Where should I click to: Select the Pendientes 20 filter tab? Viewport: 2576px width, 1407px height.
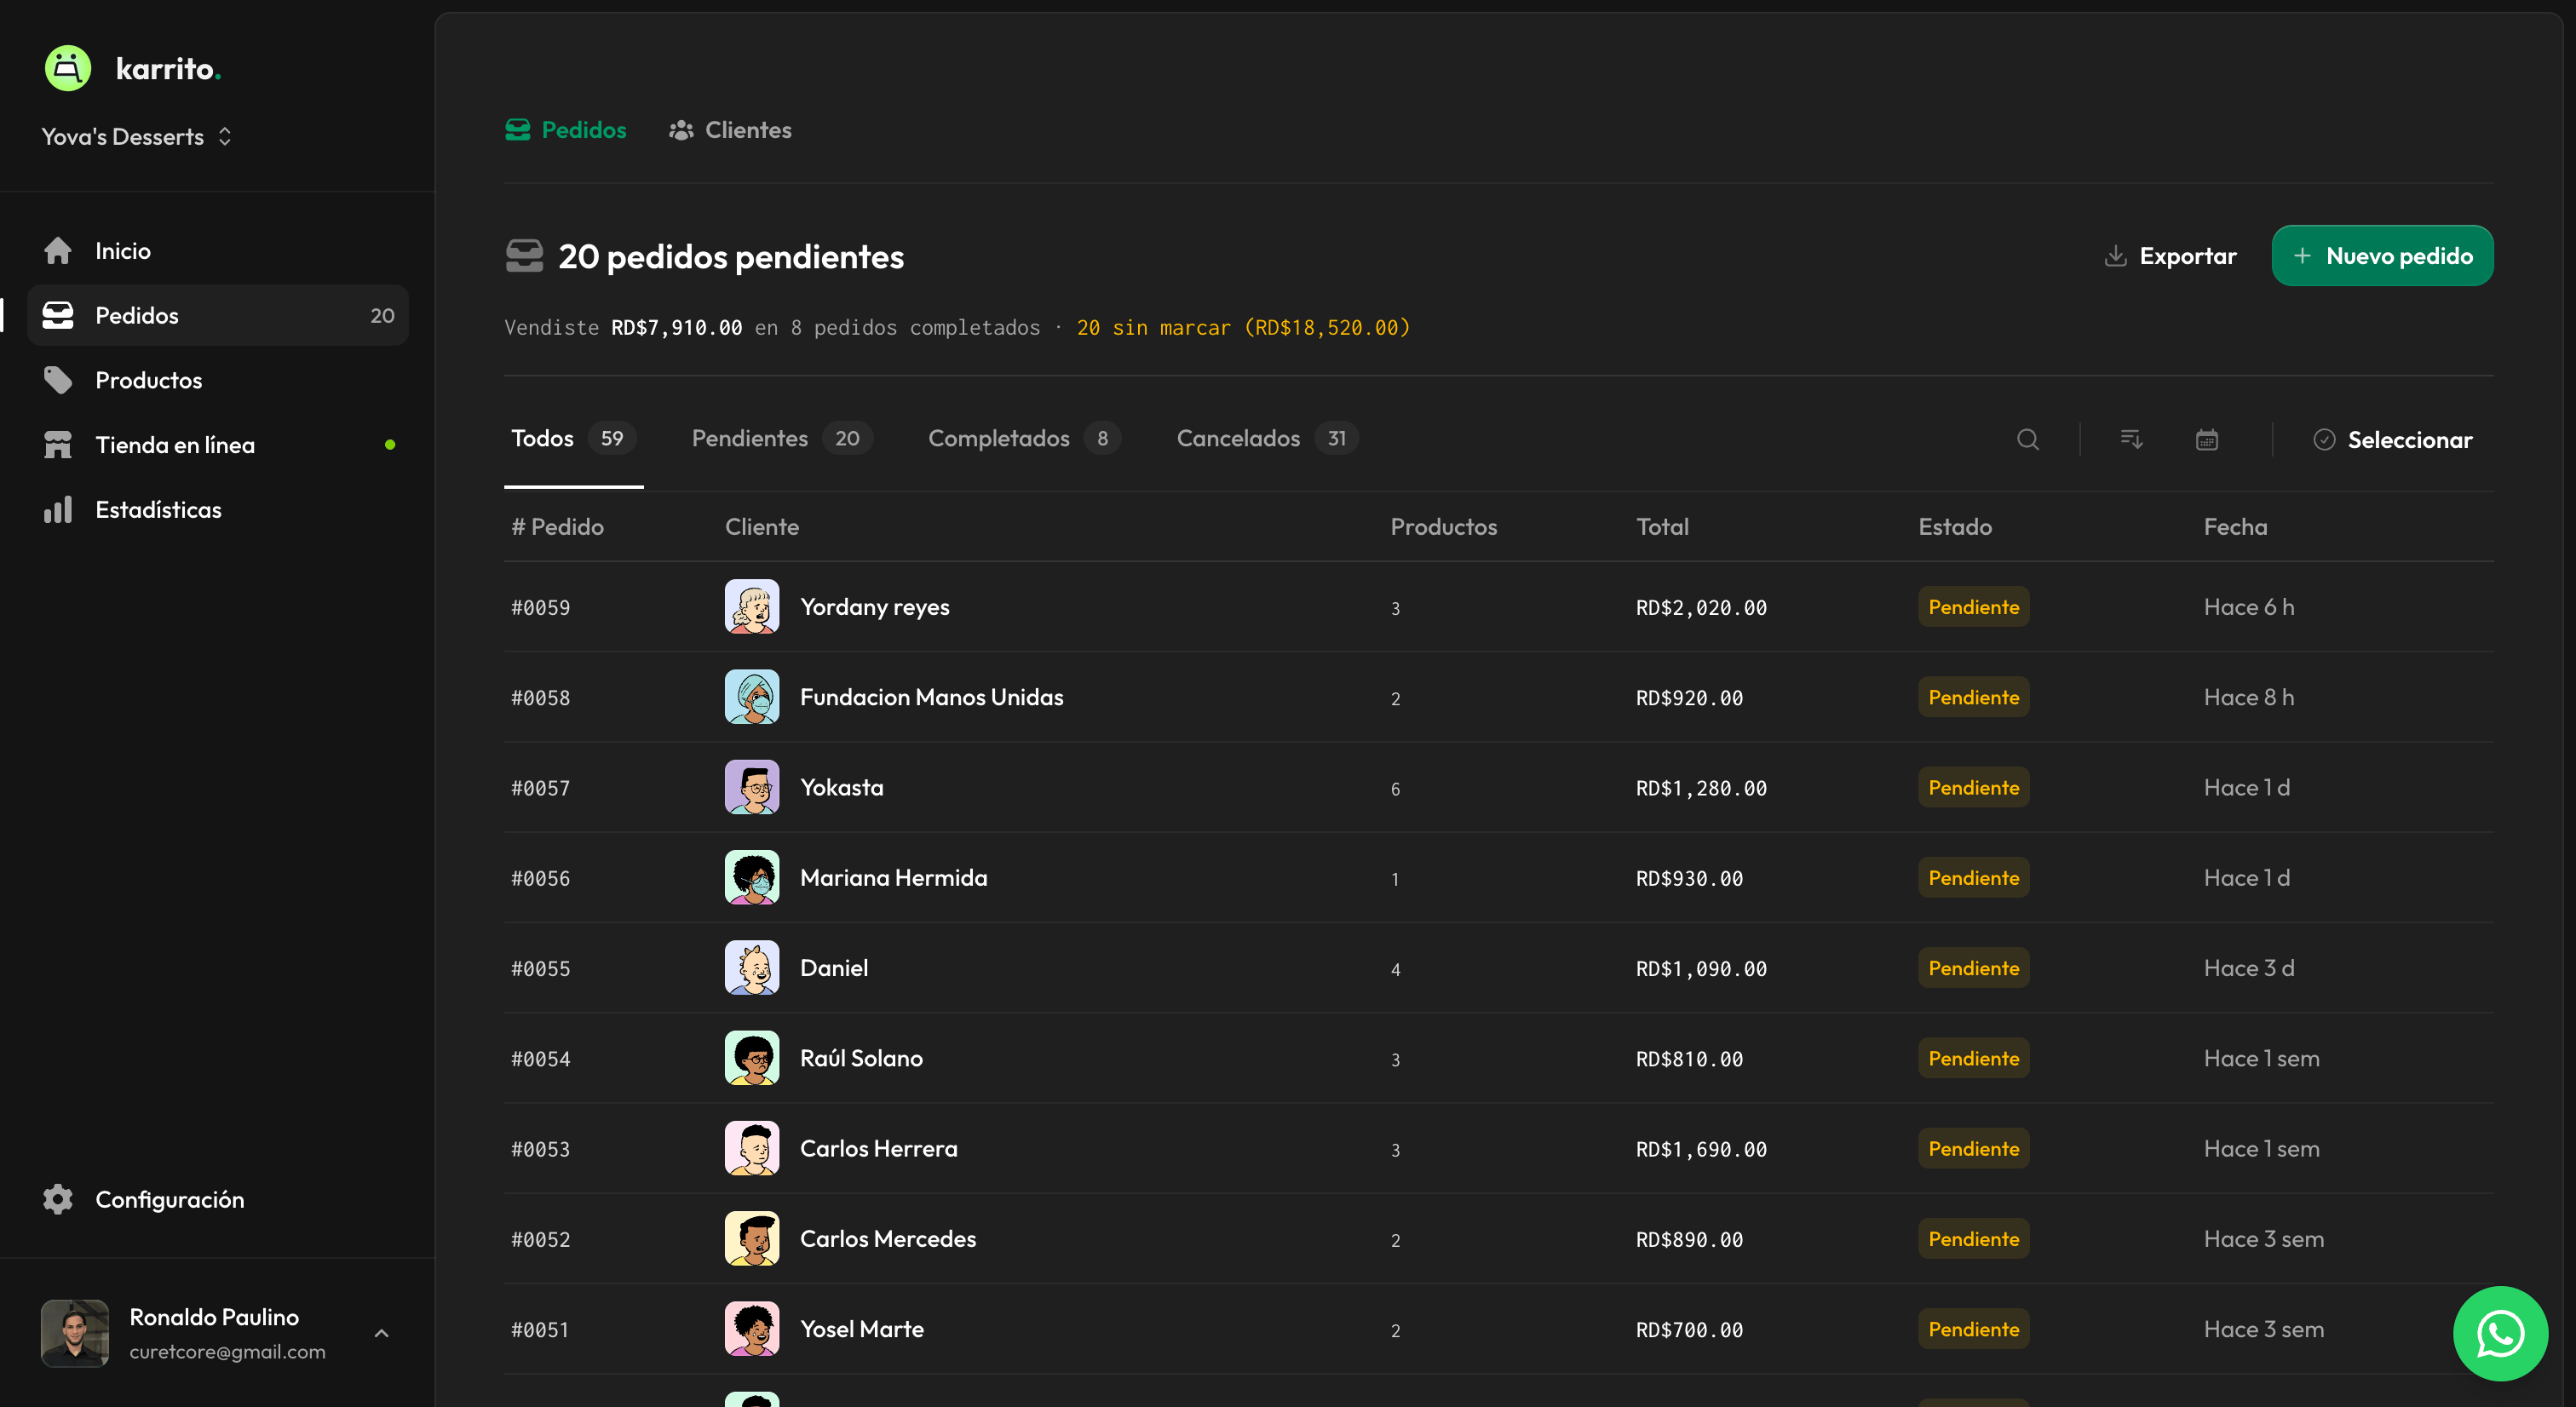pos(782,439)
